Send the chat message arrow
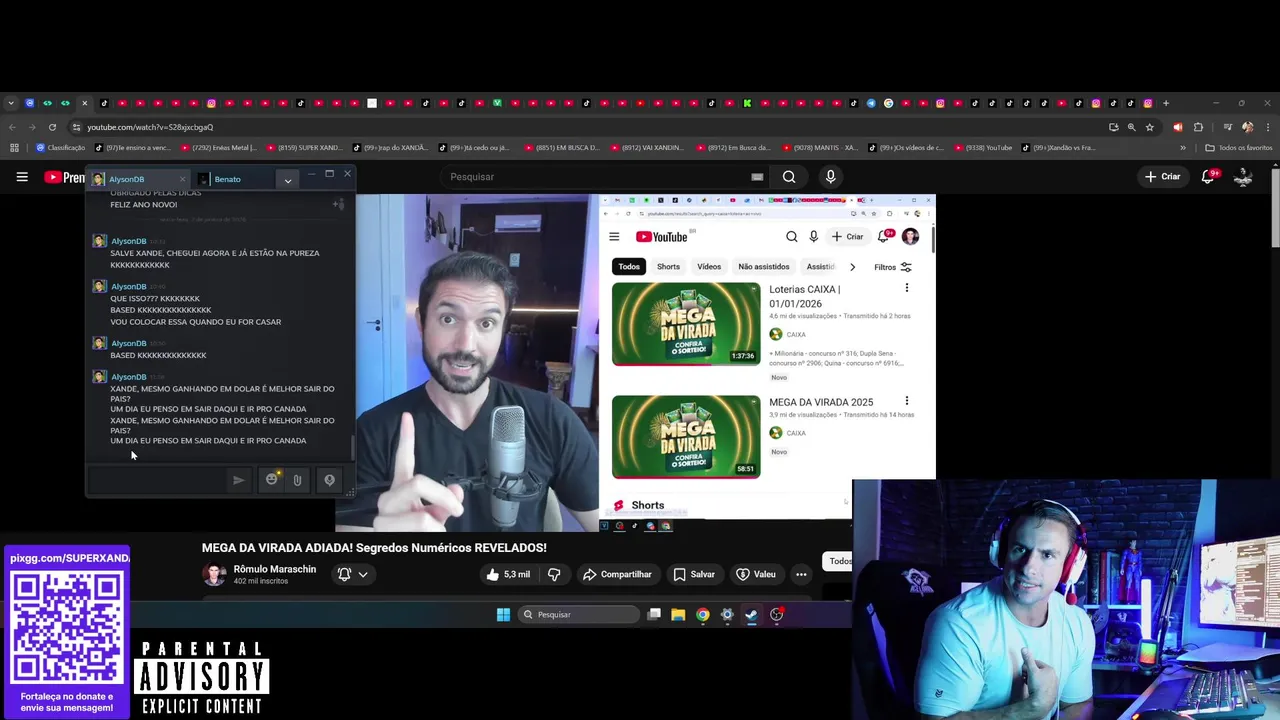The height and width of the screenshot is (720, 1280). coord(238,480)
